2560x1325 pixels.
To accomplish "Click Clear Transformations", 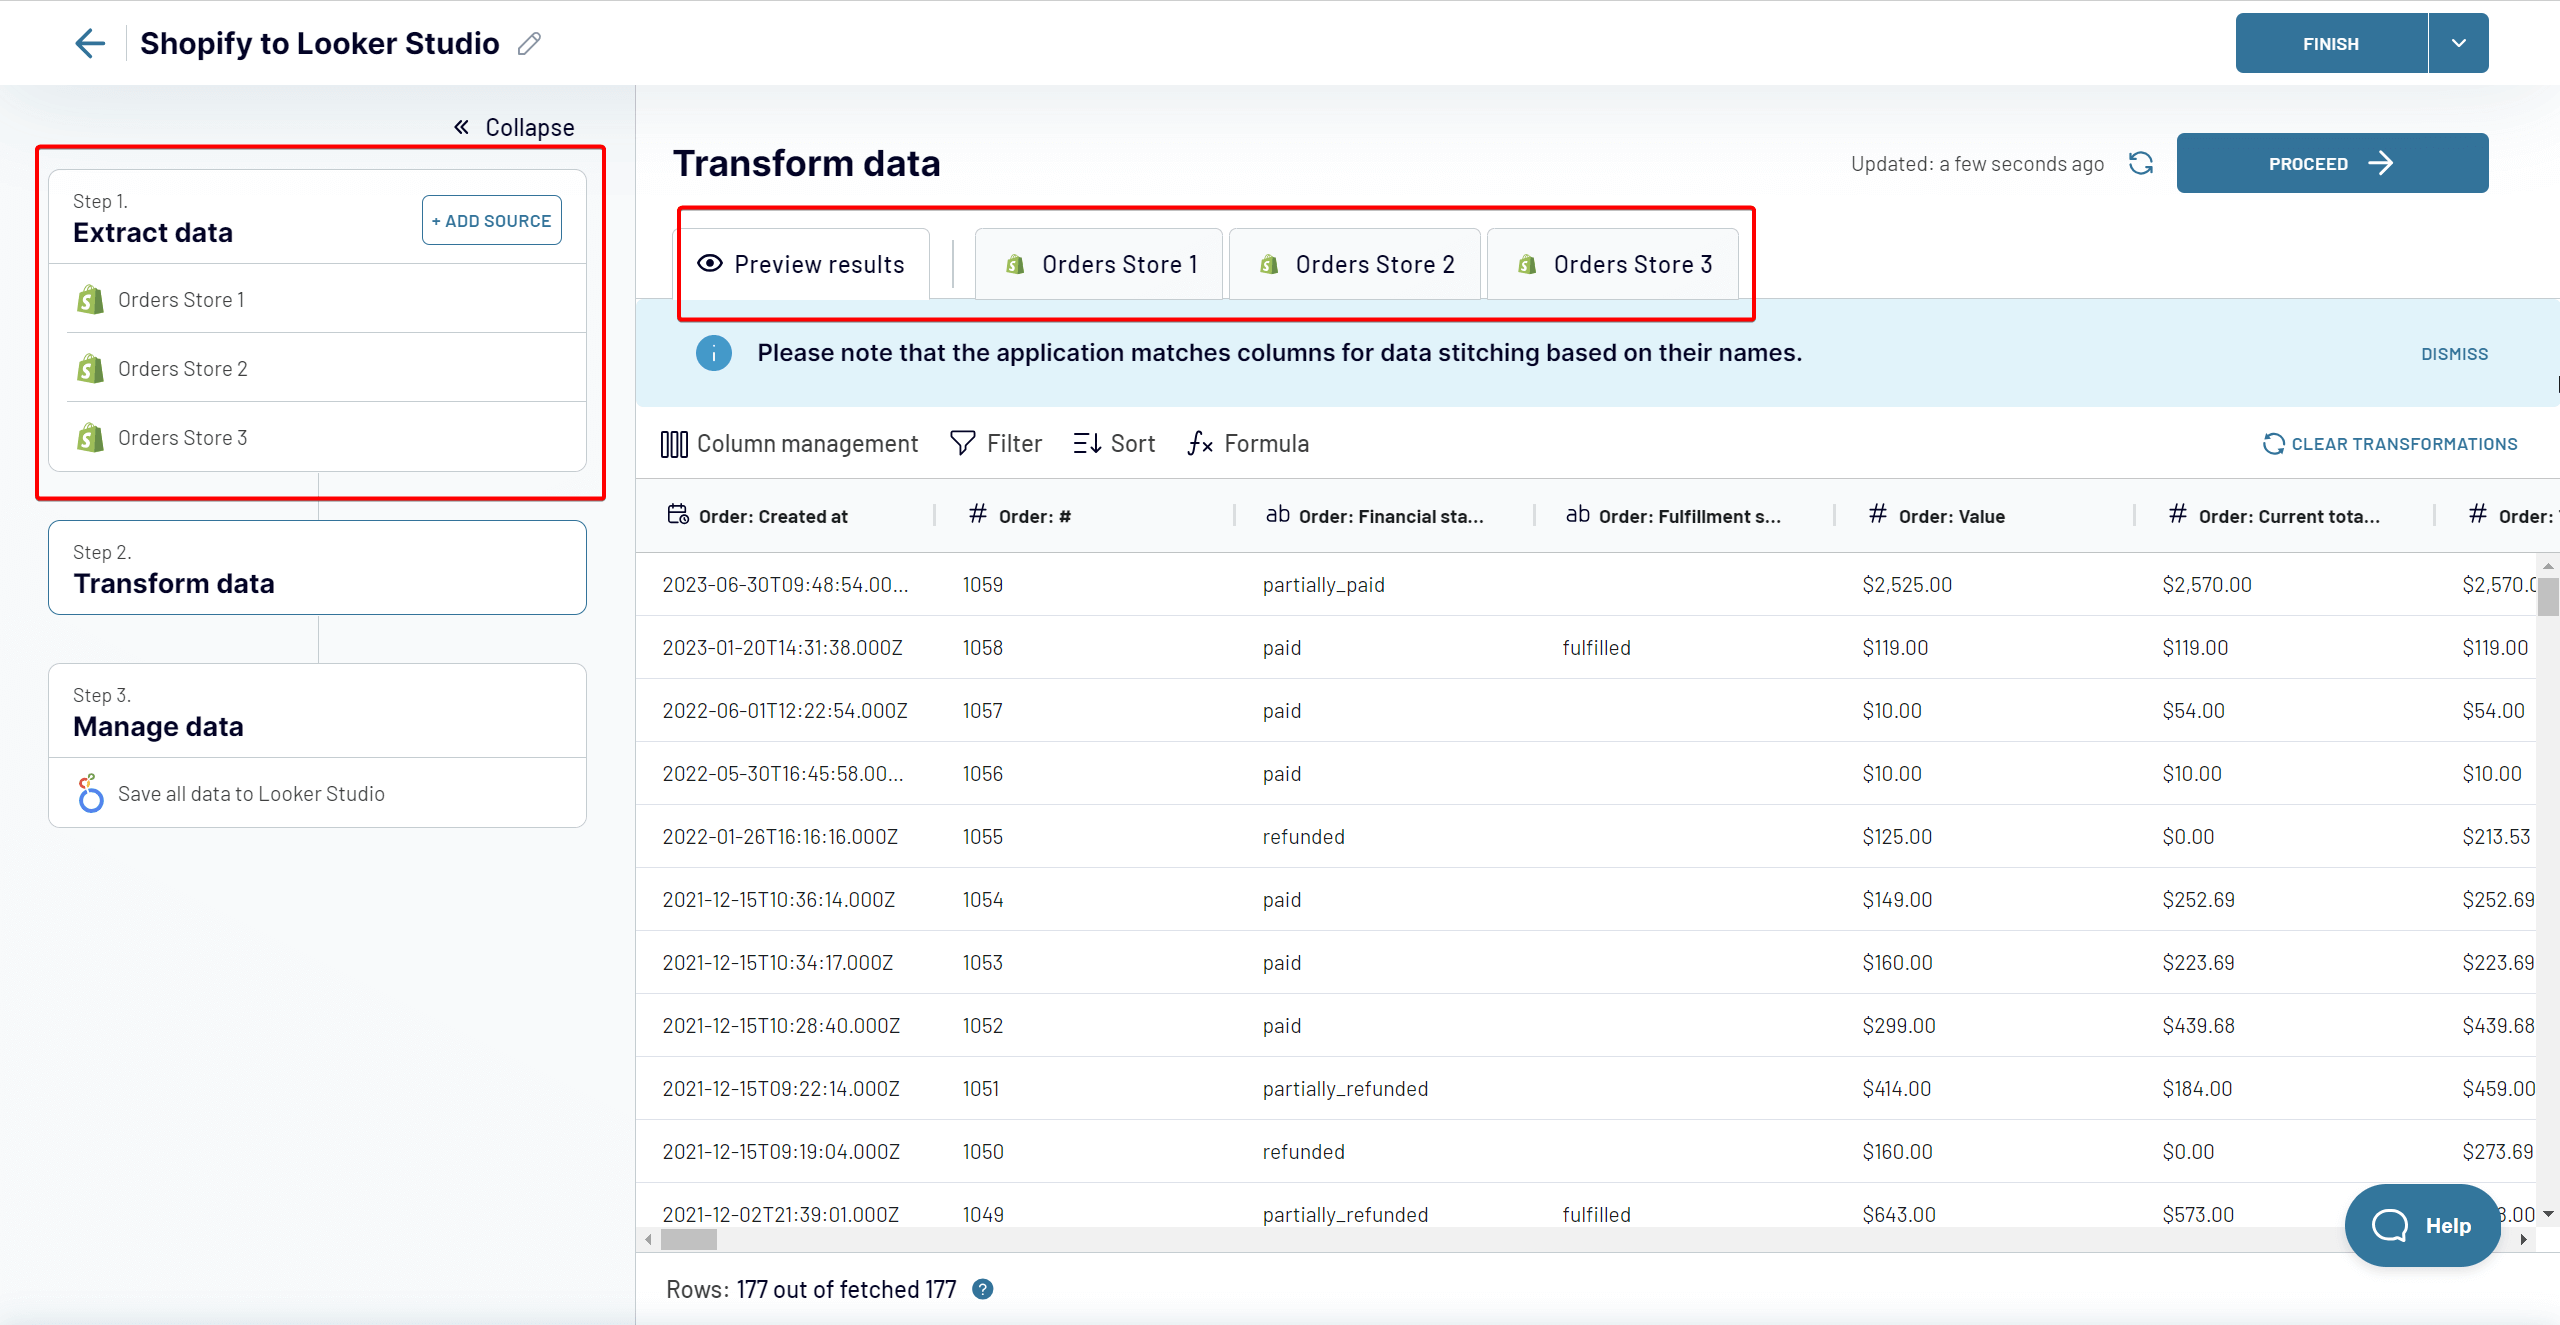I will 2390,443.
